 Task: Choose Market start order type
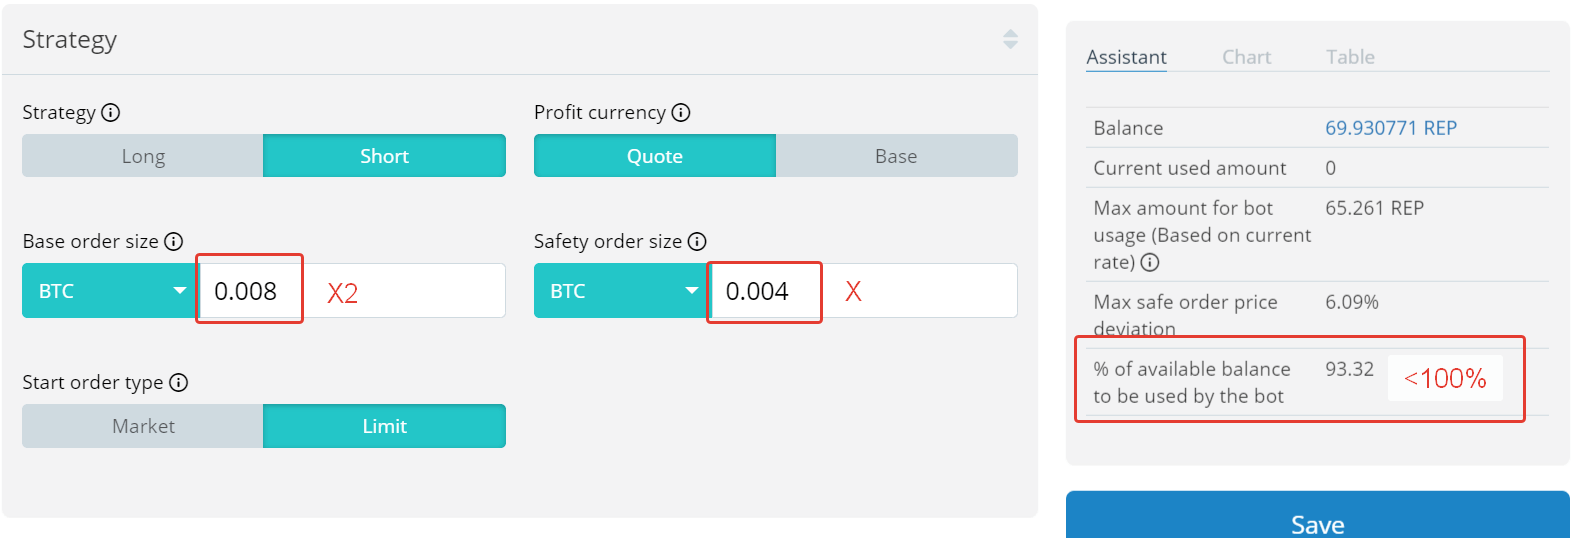click(143, 426)
